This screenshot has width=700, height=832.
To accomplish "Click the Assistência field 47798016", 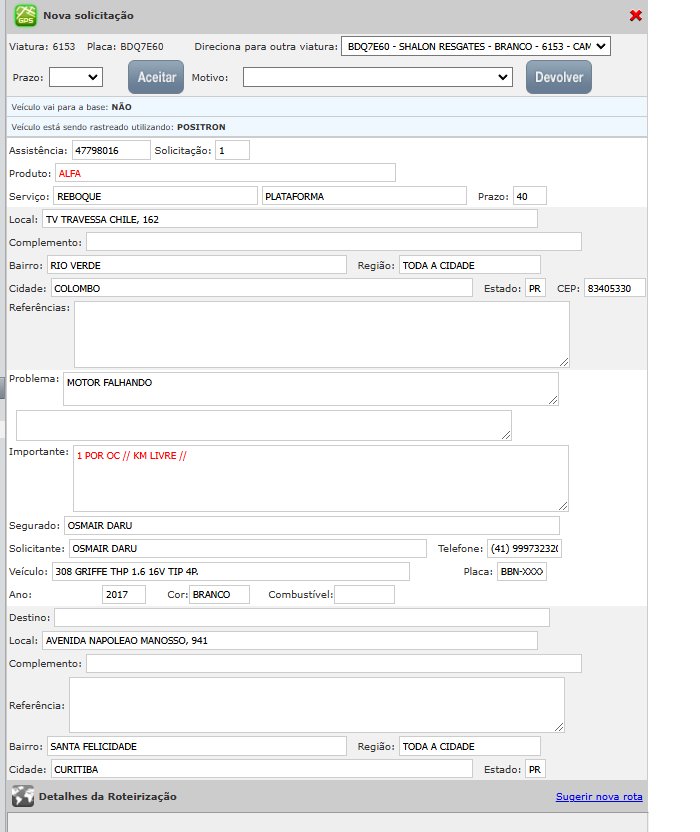I will pyautogui.click(x=111, y=150).
